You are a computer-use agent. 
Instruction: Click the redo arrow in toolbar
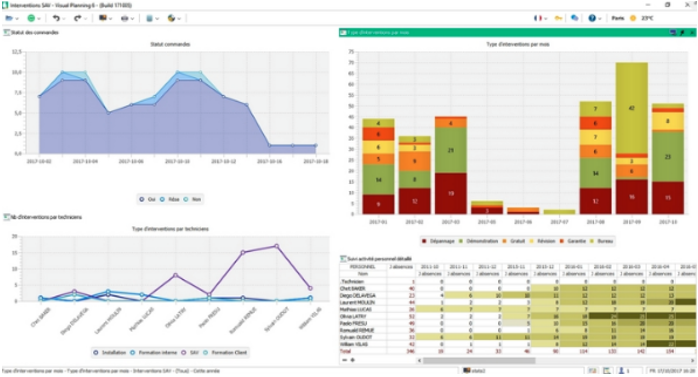point(77,18)
